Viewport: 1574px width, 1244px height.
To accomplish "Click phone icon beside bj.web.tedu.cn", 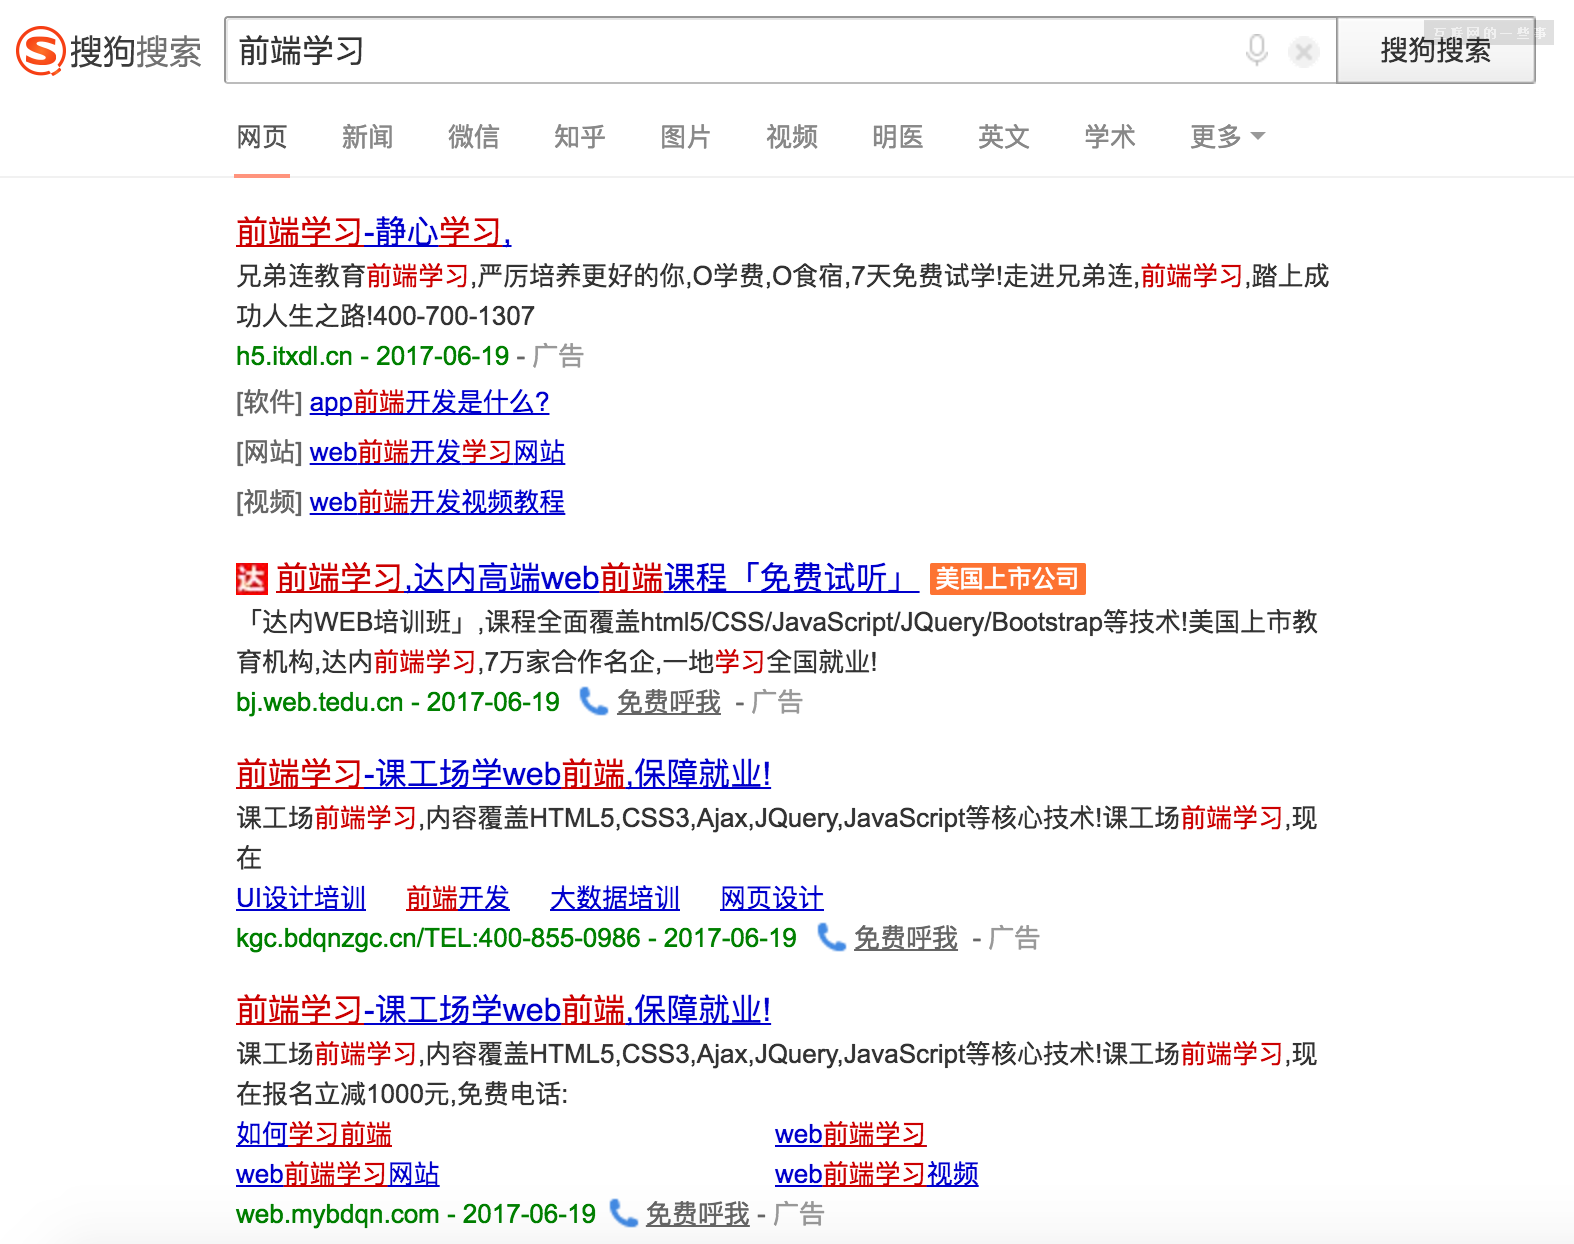I will tap(594, 701).
